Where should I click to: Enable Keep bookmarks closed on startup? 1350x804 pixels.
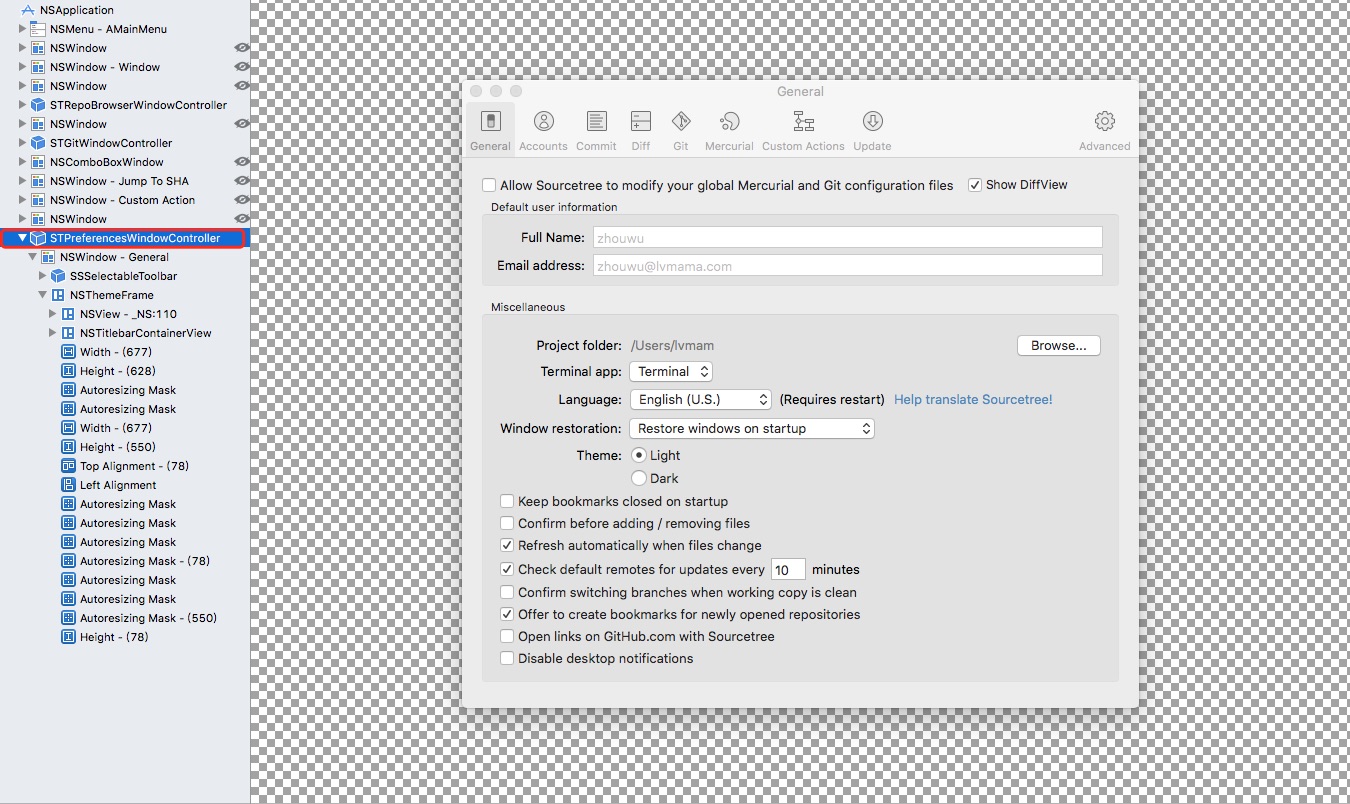pos(508,502)
